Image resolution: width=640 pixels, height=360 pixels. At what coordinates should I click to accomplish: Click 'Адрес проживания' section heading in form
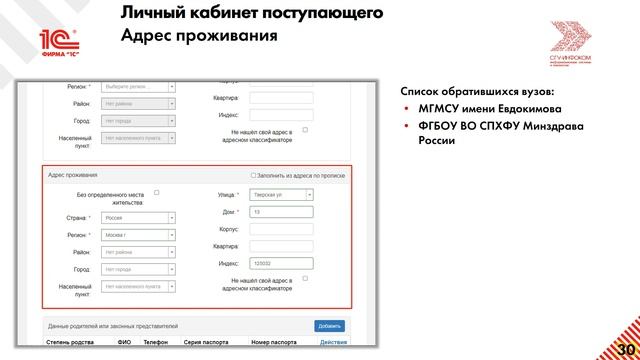(x=73, y=175)
